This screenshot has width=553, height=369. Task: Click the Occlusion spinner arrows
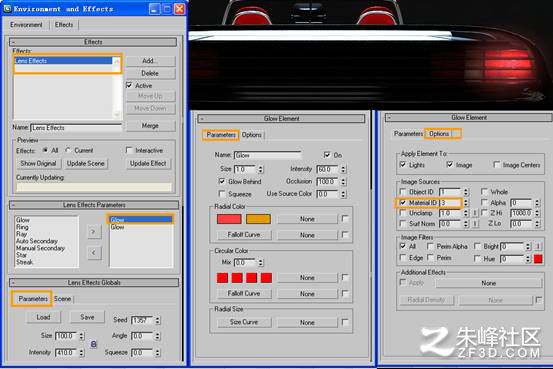[343, 182]
